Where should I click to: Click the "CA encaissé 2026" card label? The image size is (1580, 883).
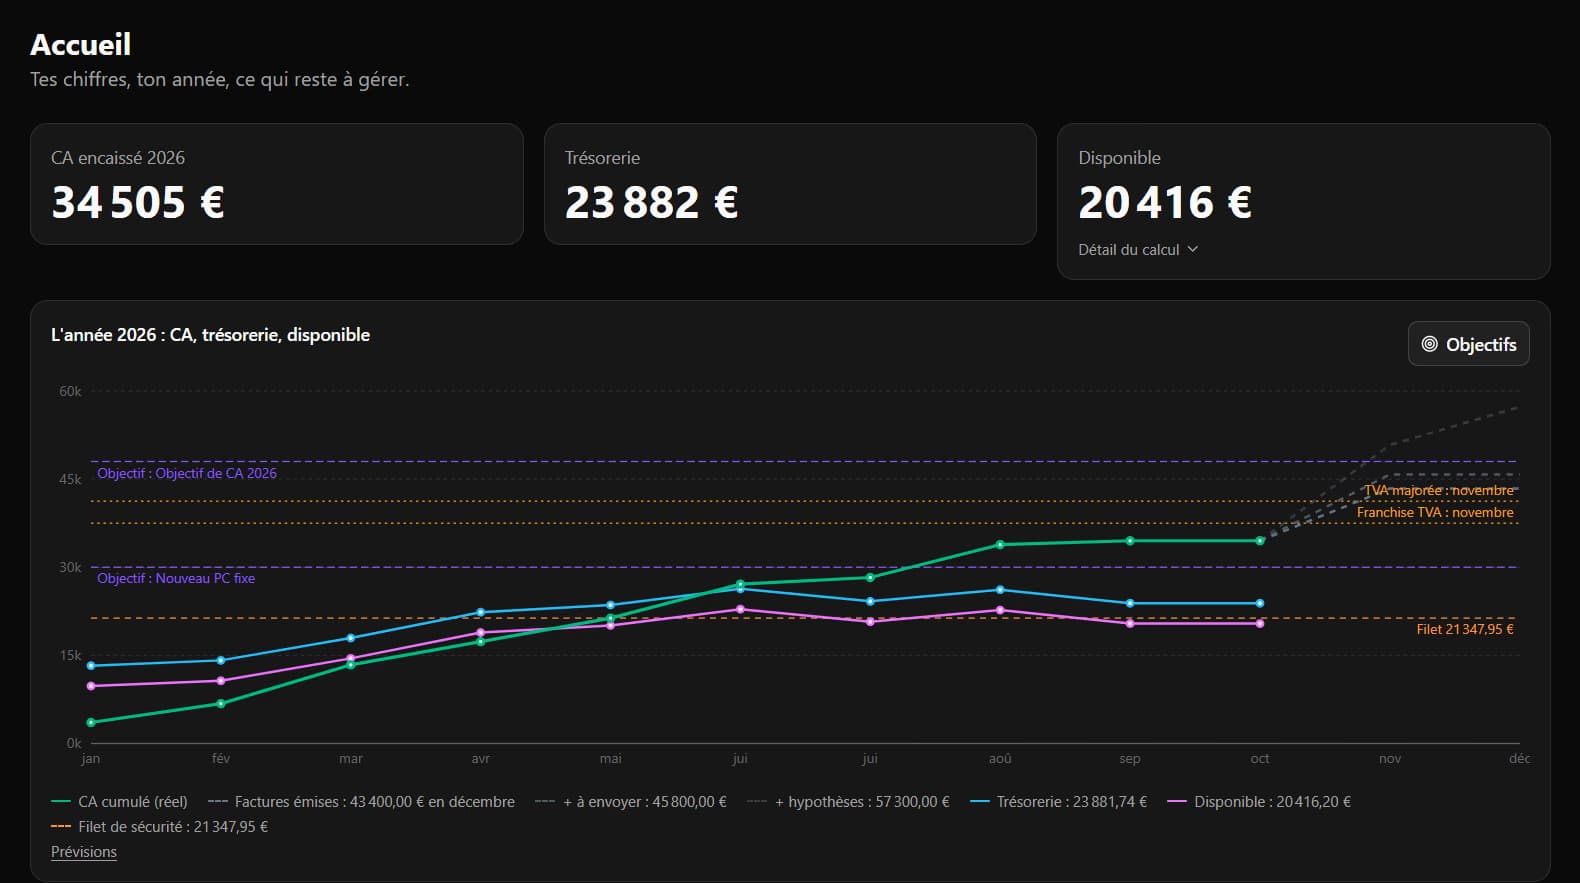pyautogui.click(x=118, y=158)
